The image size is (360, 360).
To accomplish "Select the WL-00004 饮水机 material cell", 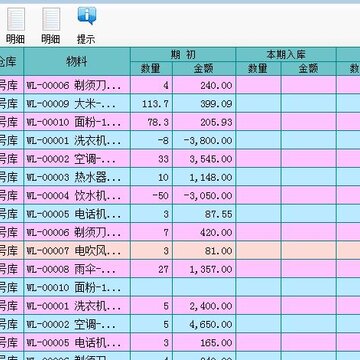I will click(x=77, y=195).
